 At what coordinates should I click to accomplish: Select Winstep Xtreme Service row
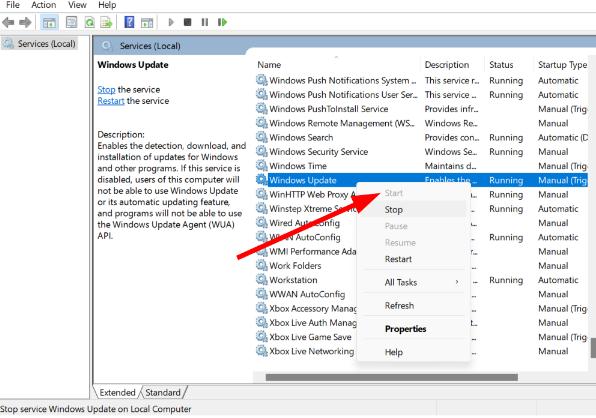(x=421, y=209)
